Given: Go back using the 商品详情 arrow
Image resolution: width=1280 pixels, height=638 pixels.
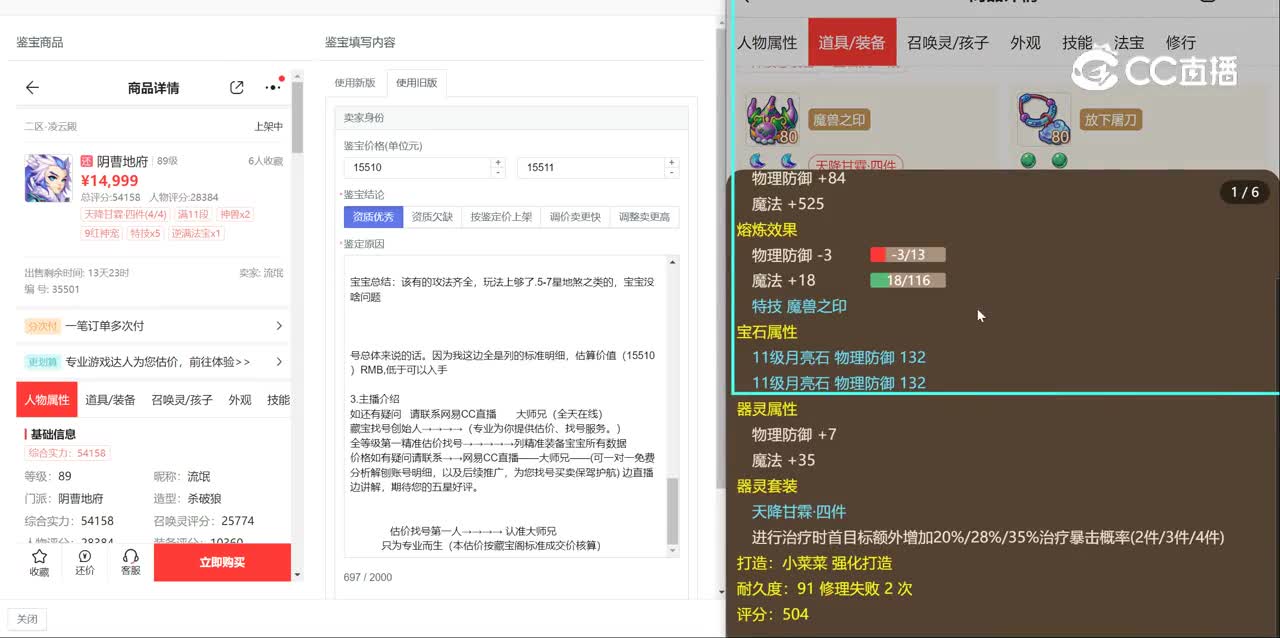Looking at the screenshot, I should click(x=32, y=88).
